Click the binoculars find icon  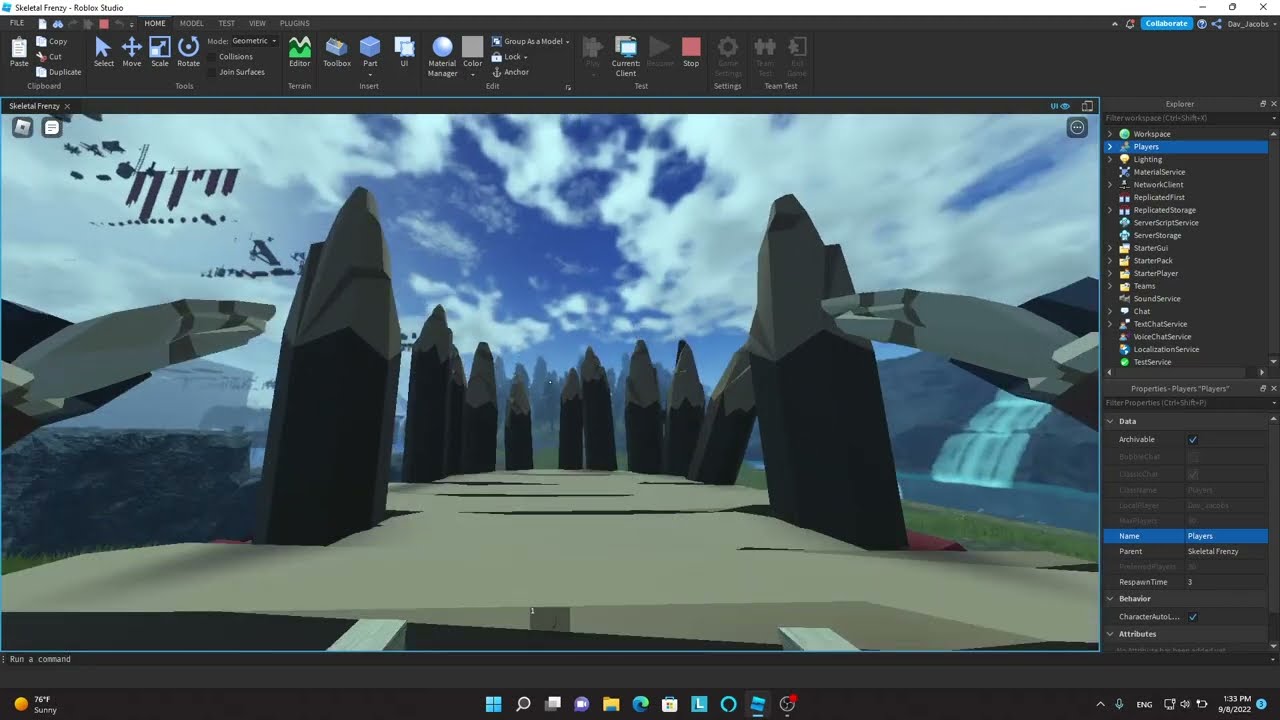click(x=58, y=23)
